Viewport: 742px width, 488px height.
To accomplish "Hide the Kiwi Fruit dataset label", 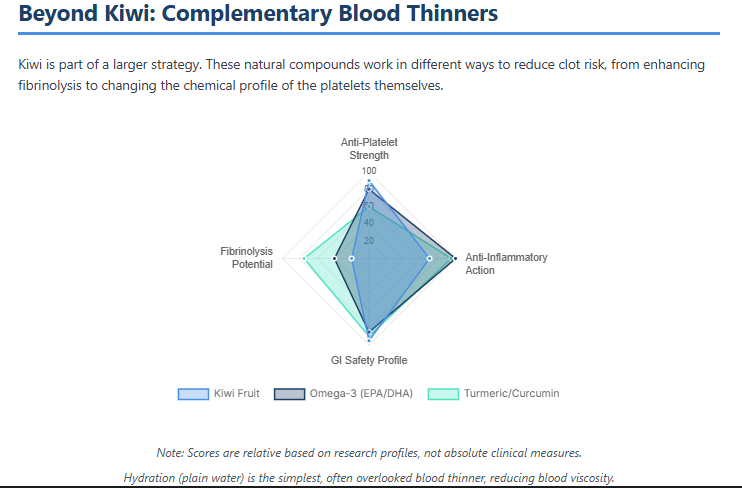I will coord(237,393).
